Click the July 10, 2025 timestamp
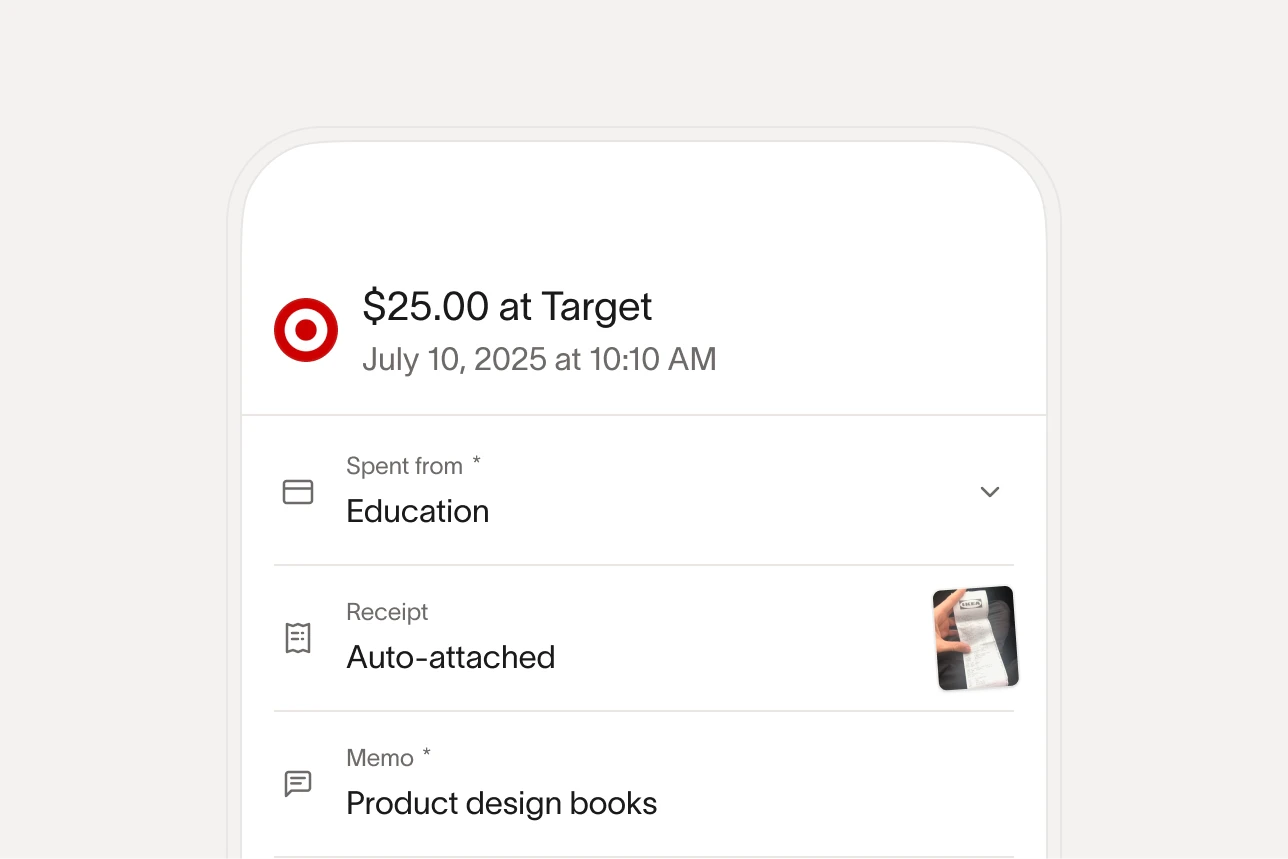 [x=538, y=359]
